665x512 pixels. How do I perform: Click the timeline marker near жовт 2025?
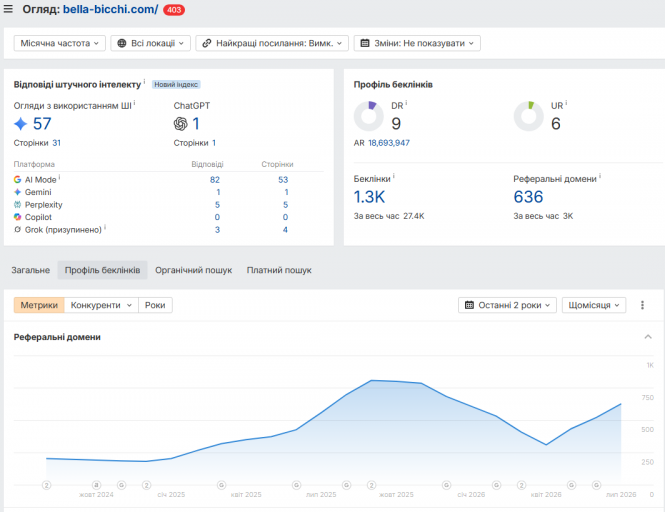(x=372, y=485)
